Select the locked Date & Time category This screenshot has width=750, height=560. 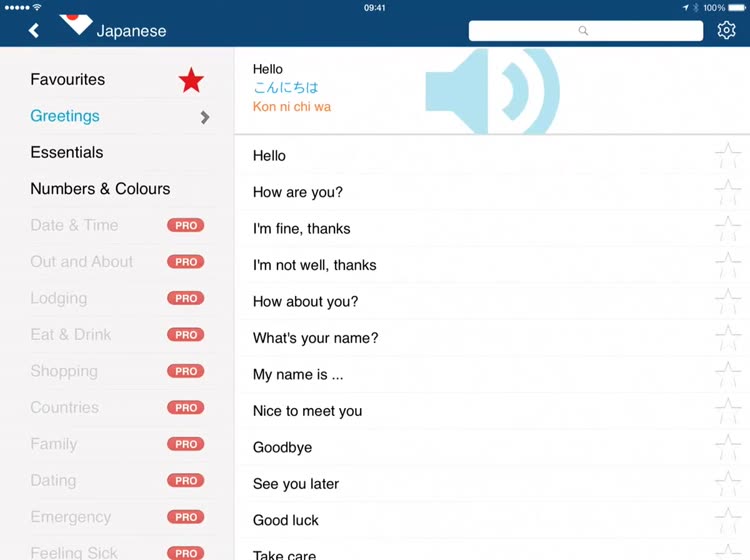117,225
